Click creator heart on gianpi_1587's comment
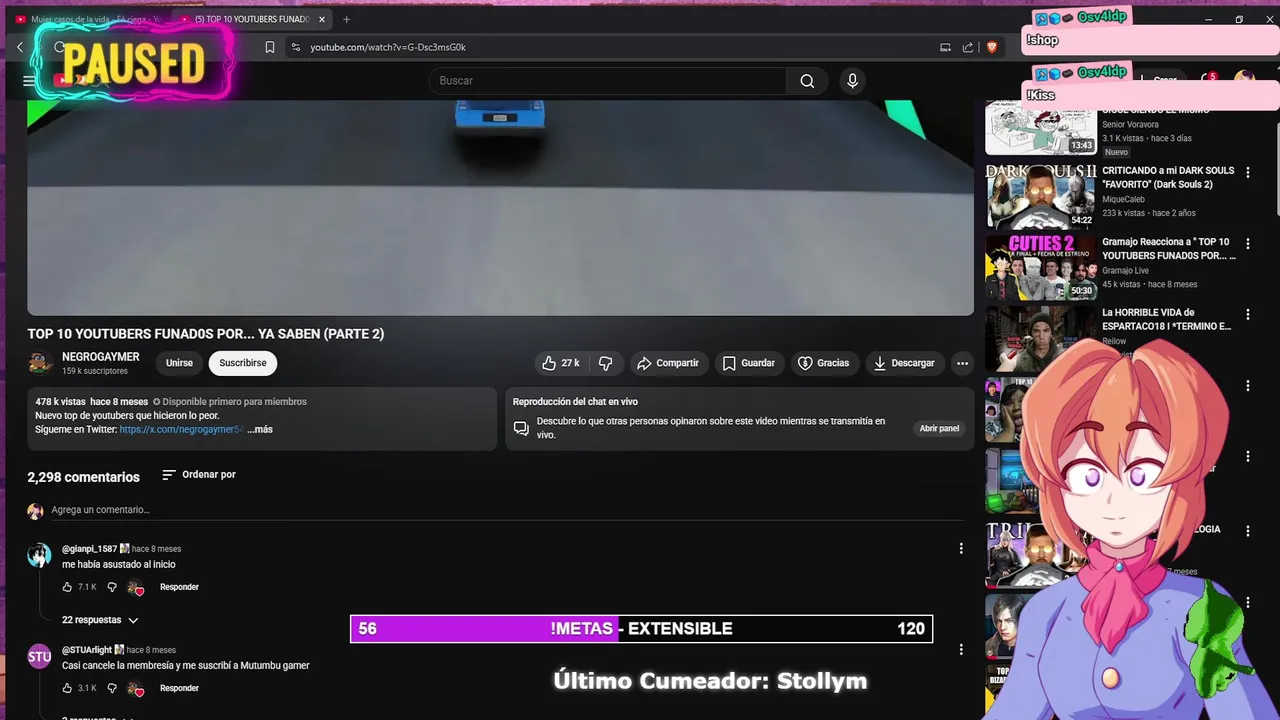 pos(136,587)
